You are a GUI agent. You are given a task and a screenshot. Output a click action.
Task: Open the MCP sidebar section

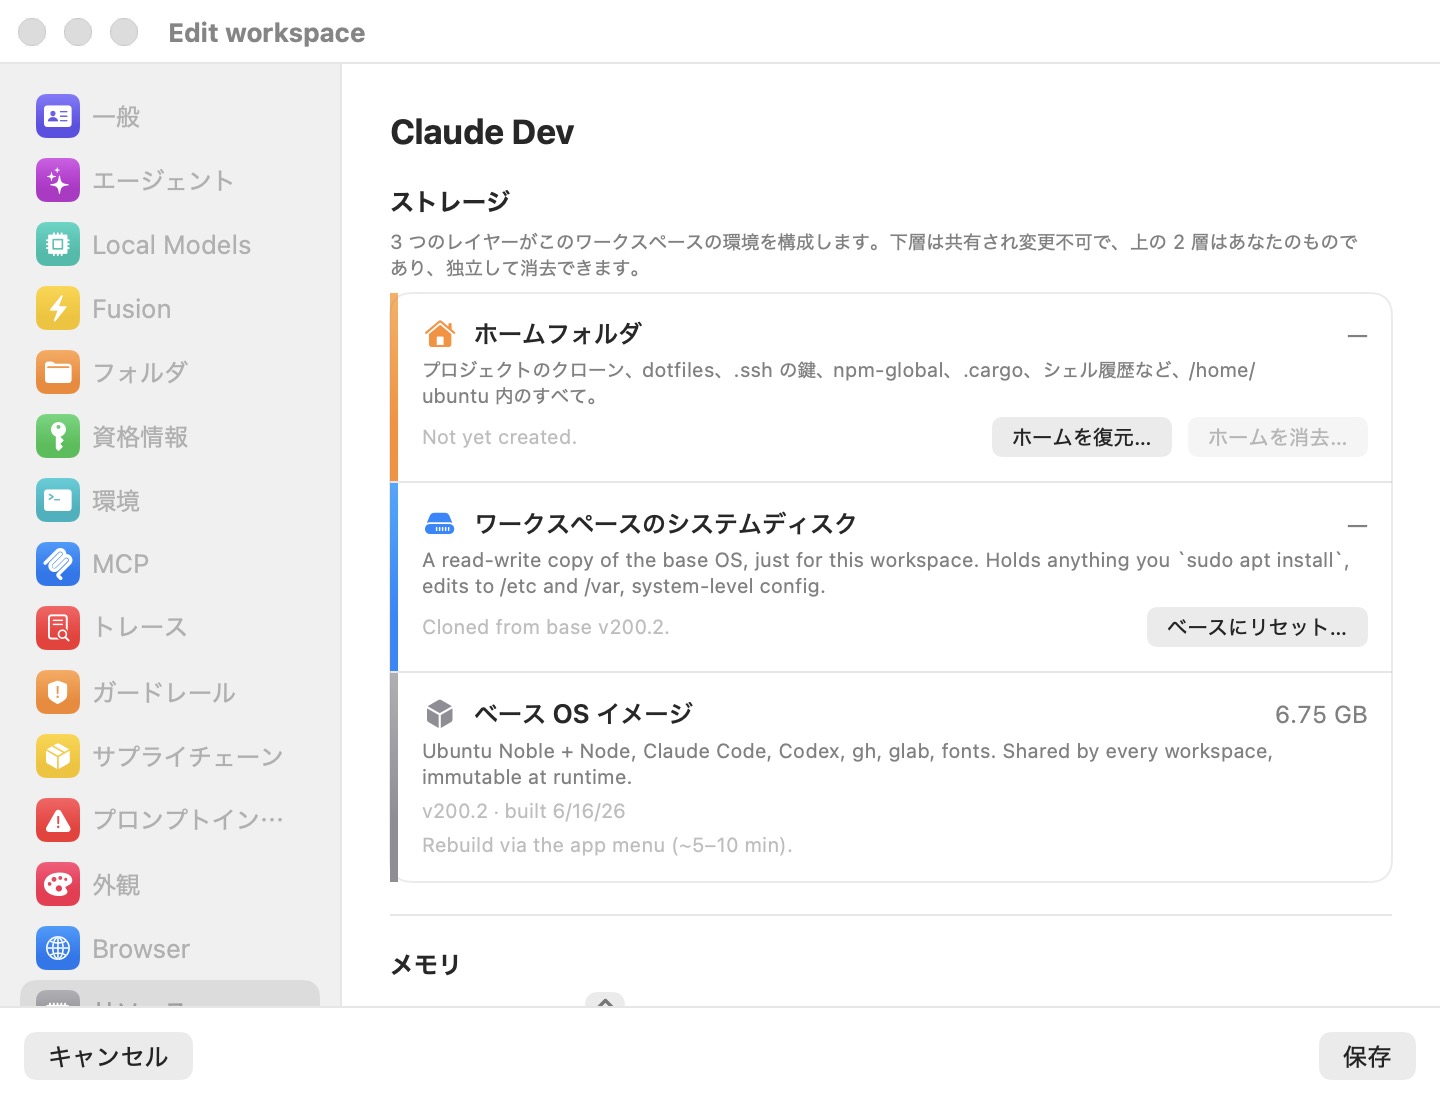(x=170, y=564)
